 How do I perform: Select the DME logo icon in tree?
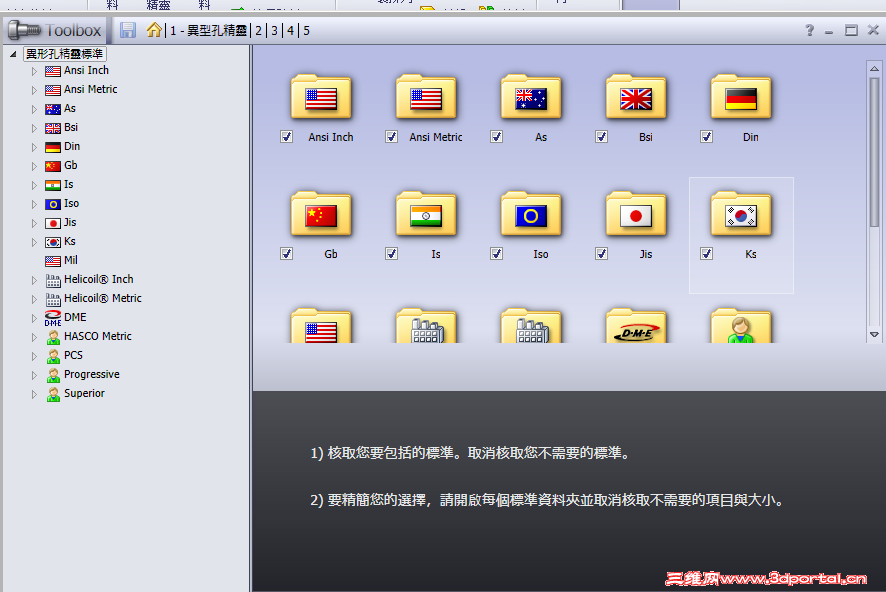click(x=53, y=318)
